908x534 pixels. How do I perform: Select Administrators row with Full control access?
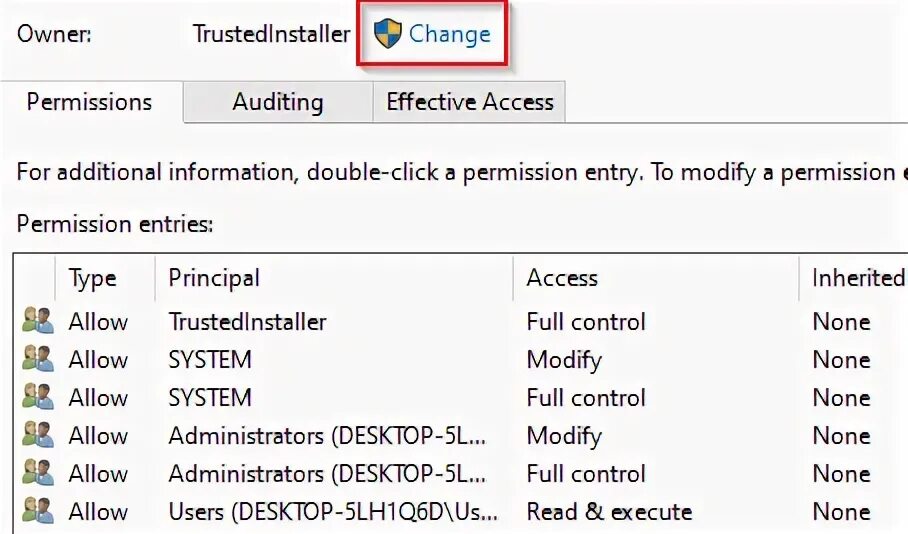click(x=461, y=474)
